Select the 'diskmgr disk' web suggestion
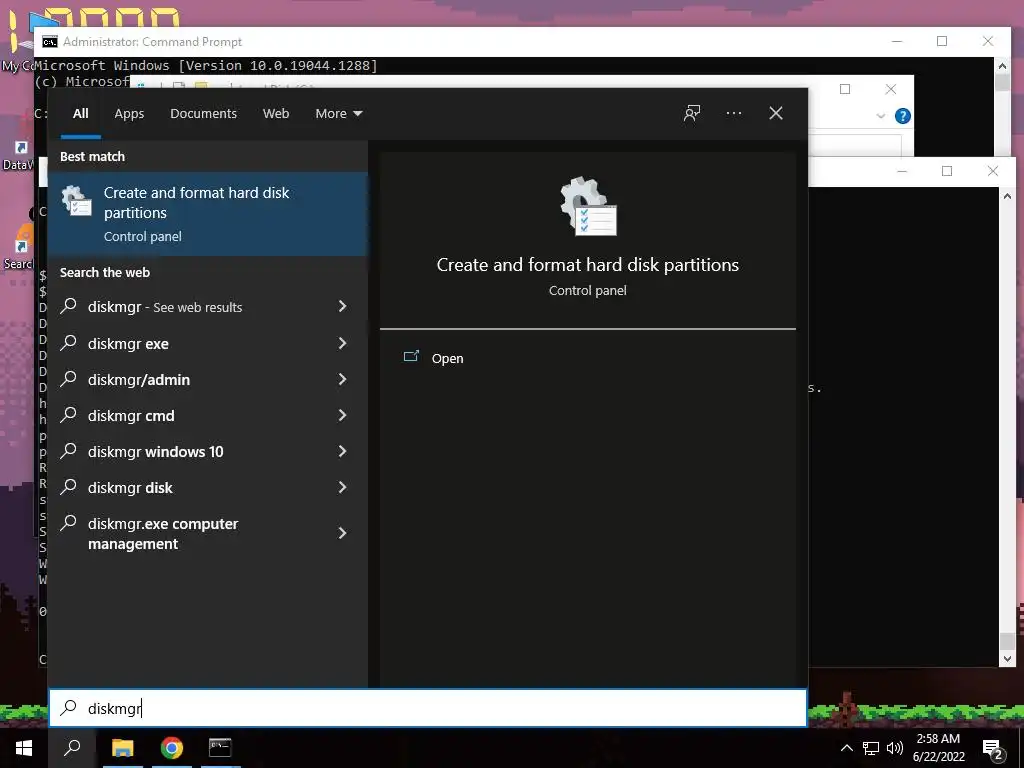1024x768 pixels. coord(208,487)
